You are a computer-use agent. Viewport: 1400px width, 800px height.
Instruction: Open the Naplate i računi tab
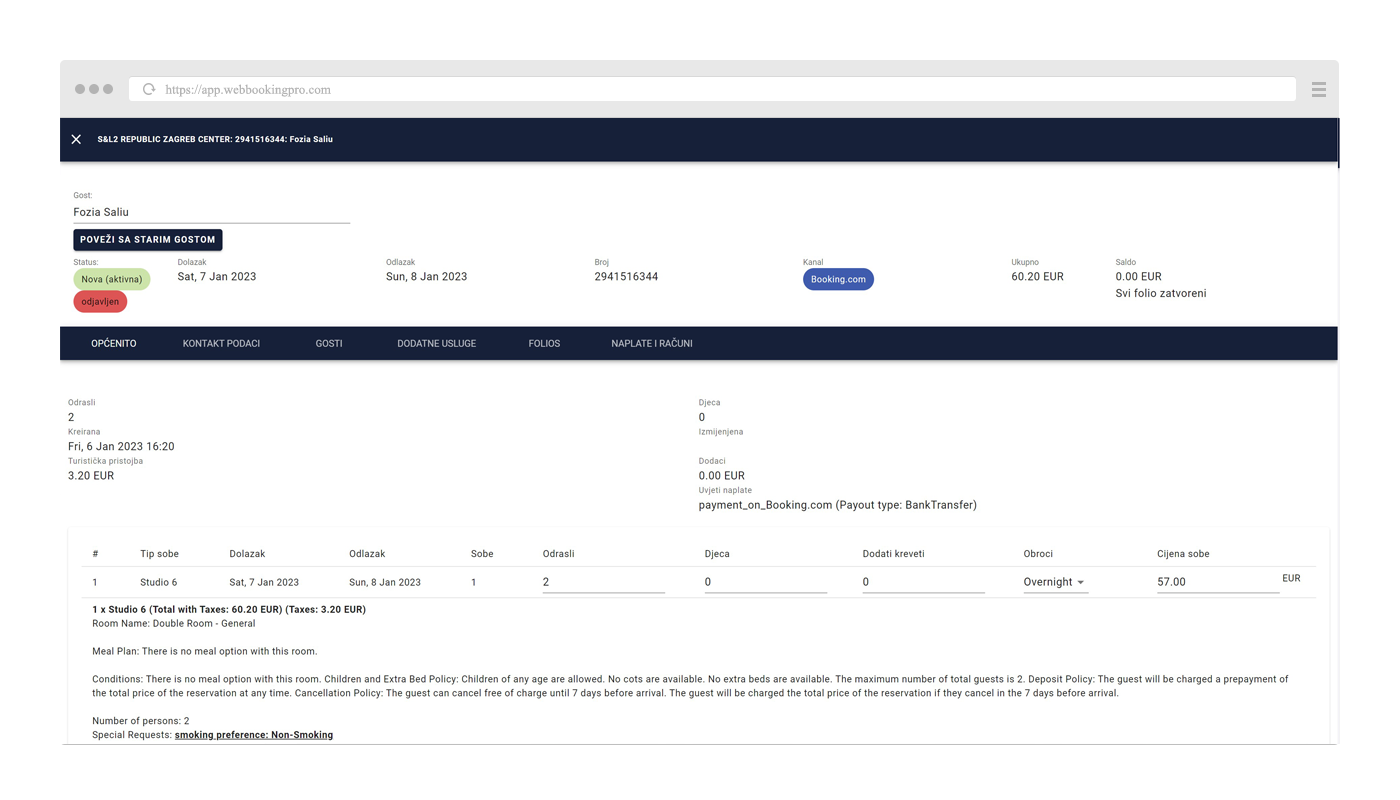click(651, 343)
